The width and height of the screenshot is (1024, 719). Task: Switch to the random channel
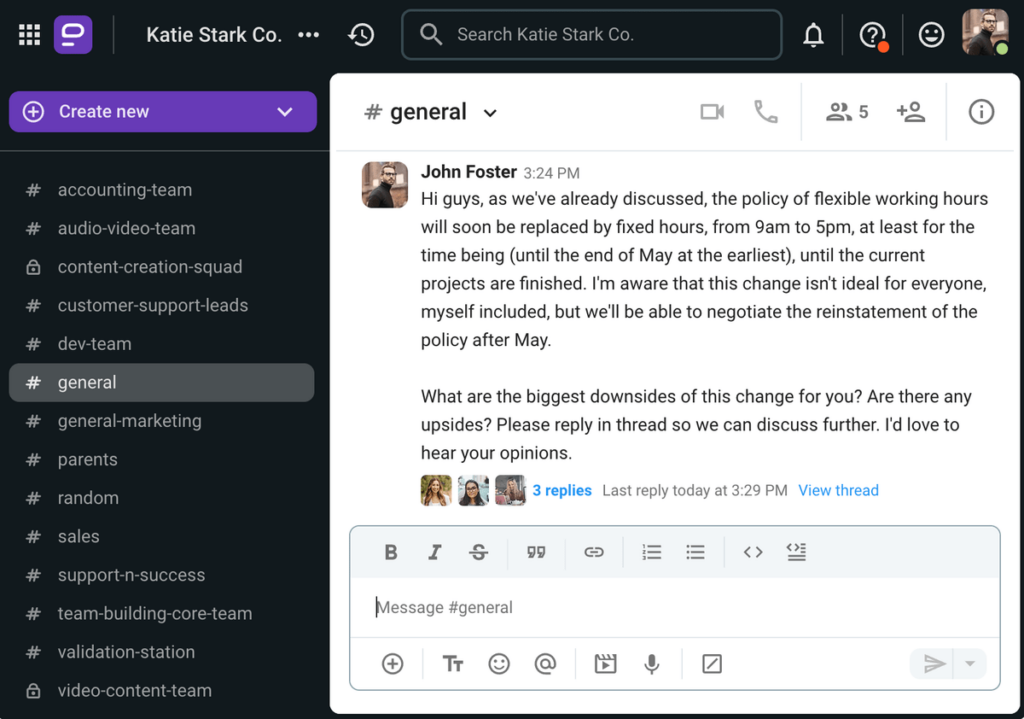click(x=88, y=498)
